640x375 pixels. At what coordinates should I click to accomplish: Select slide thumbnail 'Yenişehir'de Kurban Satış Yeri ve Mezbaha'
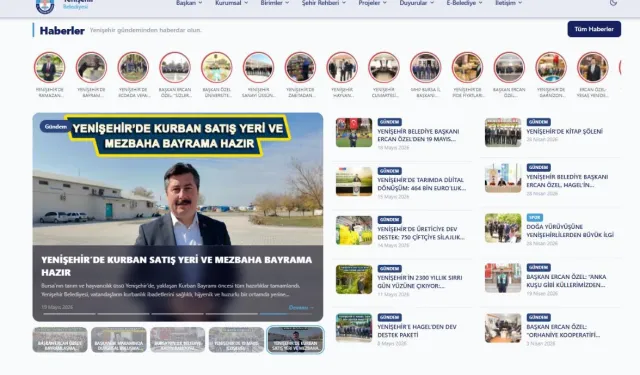(x=295, y=339)
